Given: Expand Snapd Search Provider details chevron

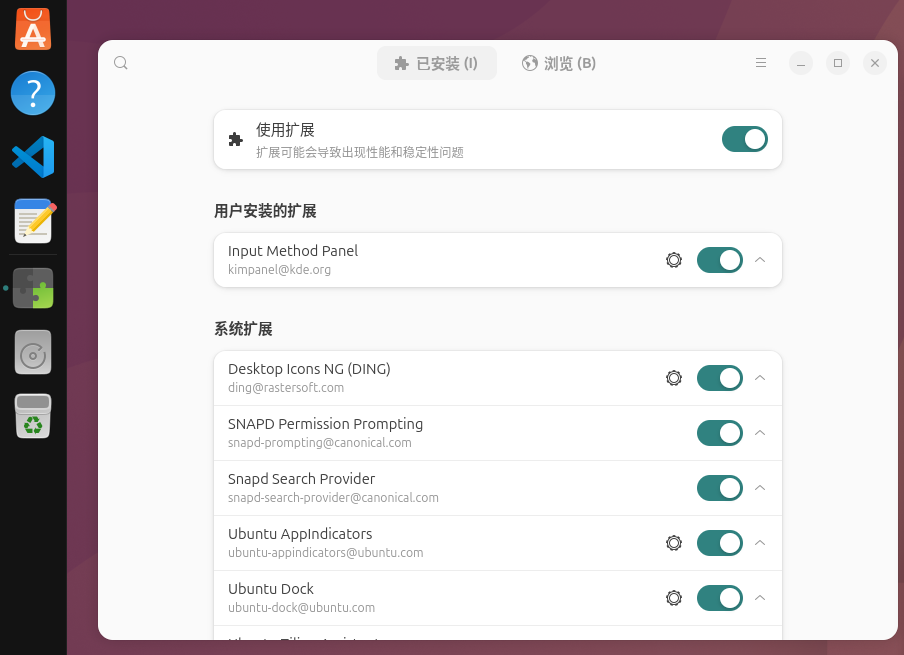Looking at the screenshot, I should (760, 488).
